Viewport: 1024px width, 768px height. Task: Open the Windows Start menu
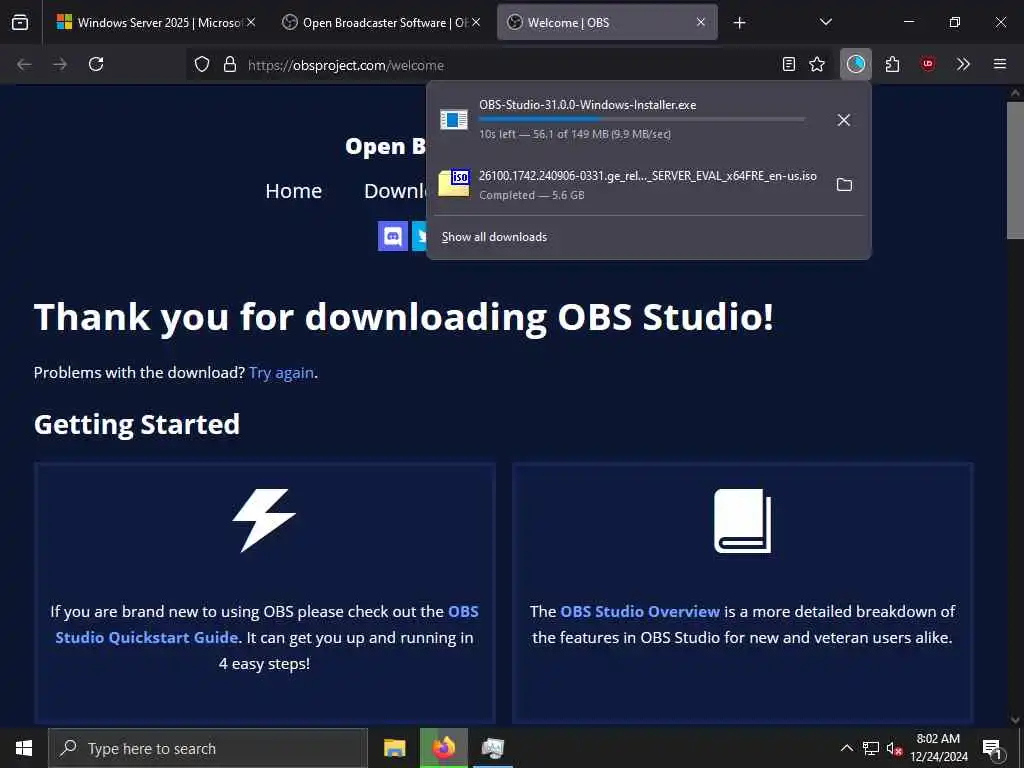(x=24, y=748)
